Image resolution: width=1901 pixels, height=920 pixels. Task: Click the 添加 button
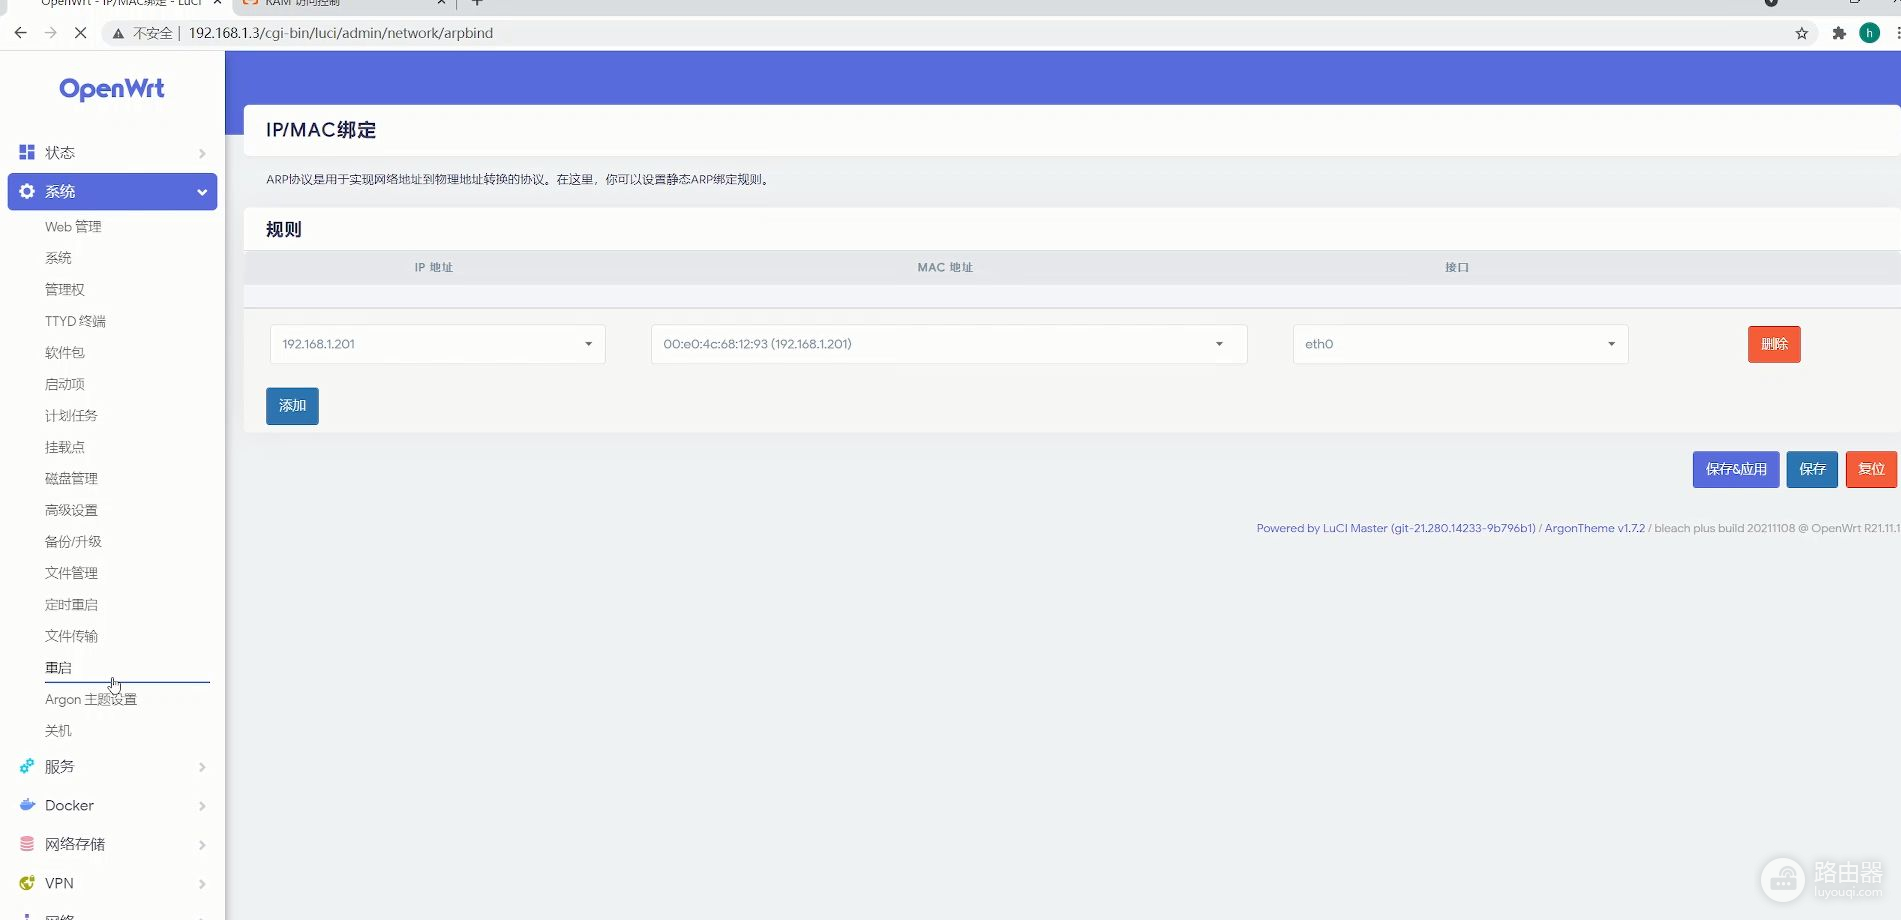(292, 406)
